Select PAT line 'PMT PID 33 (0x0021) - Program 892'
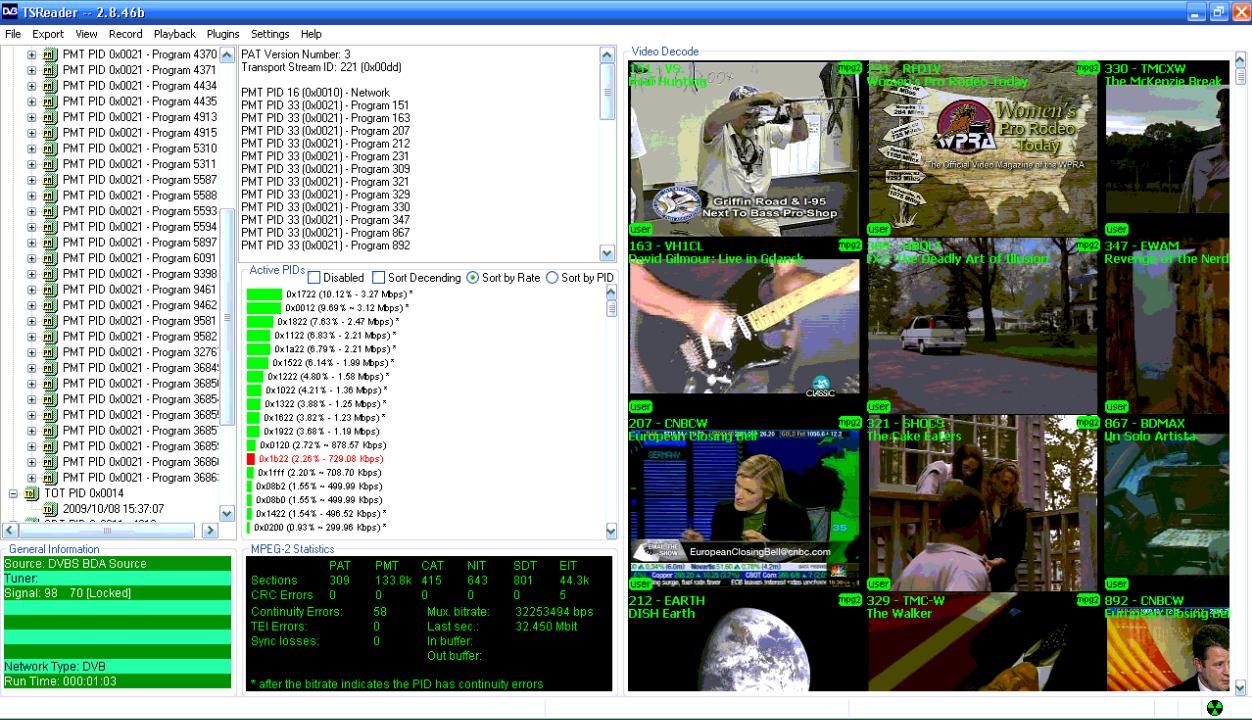The width and height of the screenshot is (1252, 720). coord(326,245)
